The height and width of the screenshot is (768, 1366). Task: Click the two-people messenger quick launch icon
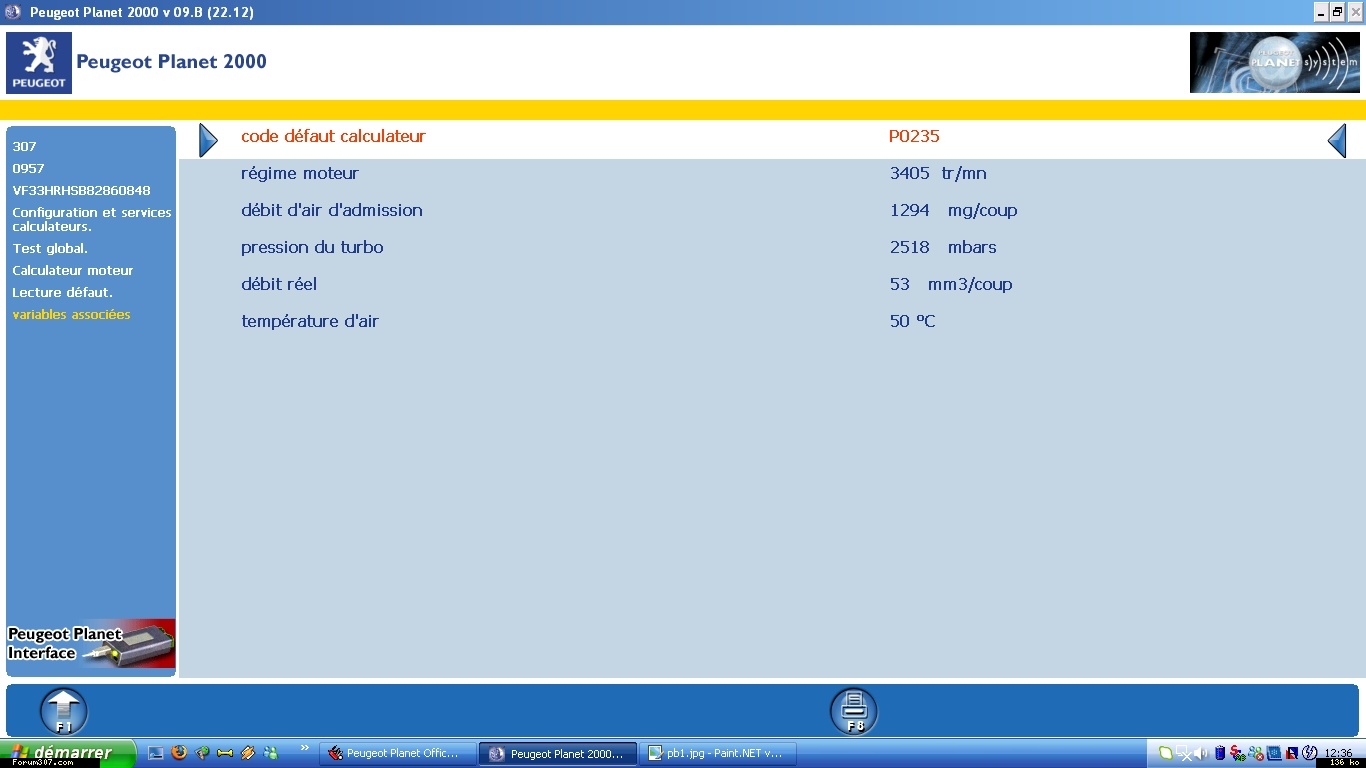pyautogui.click(x=271, y=753)
